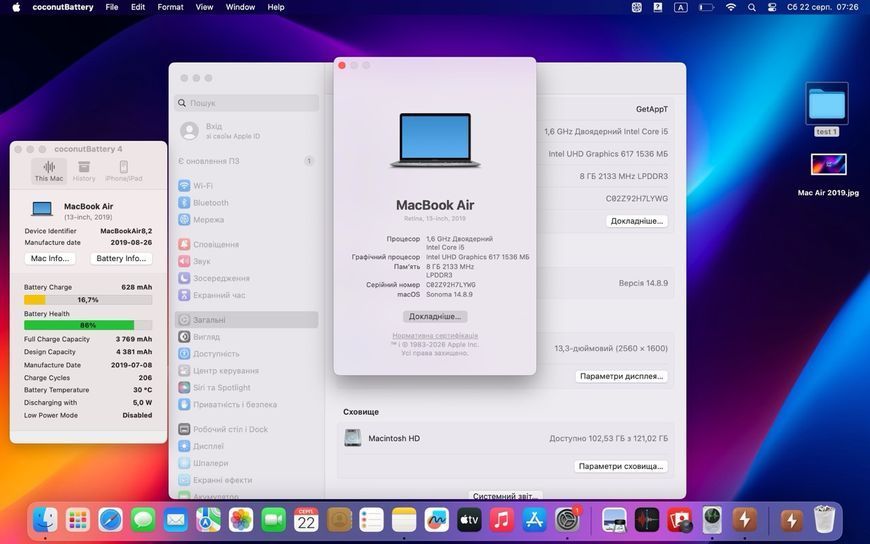Open App Store from the Dock
The width and height of the screenshot is (870, 544).
click(534, 520)
